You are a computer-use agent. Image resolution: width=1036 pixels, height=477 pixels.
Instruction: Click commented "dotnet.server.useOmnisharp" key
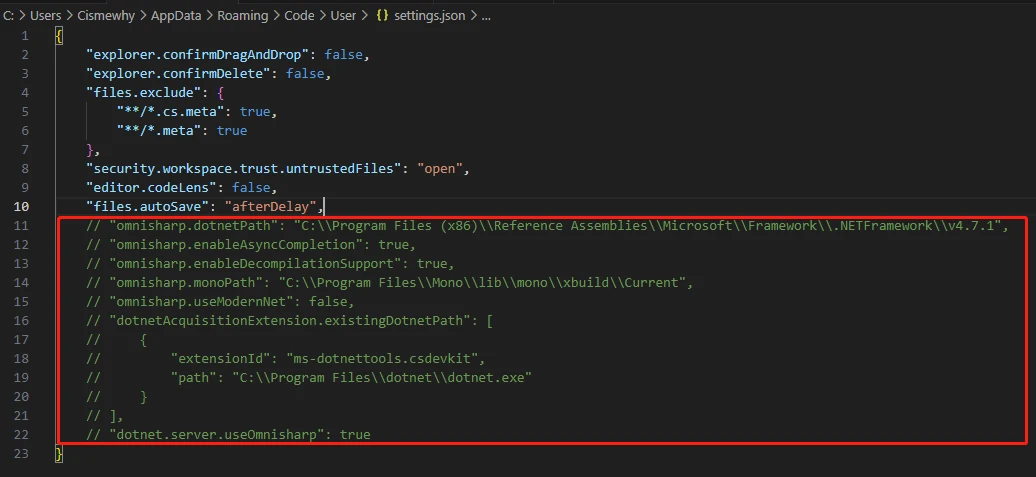(217, 435)
